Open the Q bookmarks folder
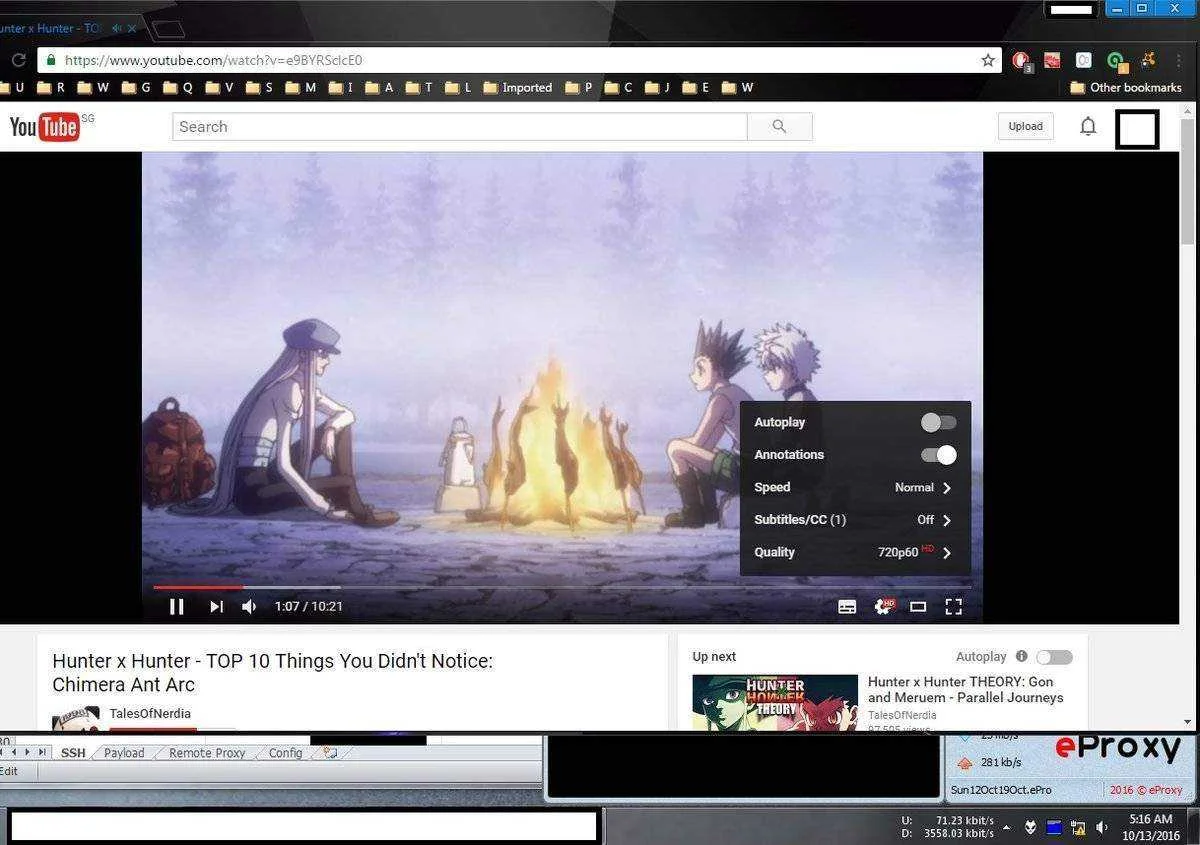The height and width of the screenshot is (845, 1200). (178, 88)
